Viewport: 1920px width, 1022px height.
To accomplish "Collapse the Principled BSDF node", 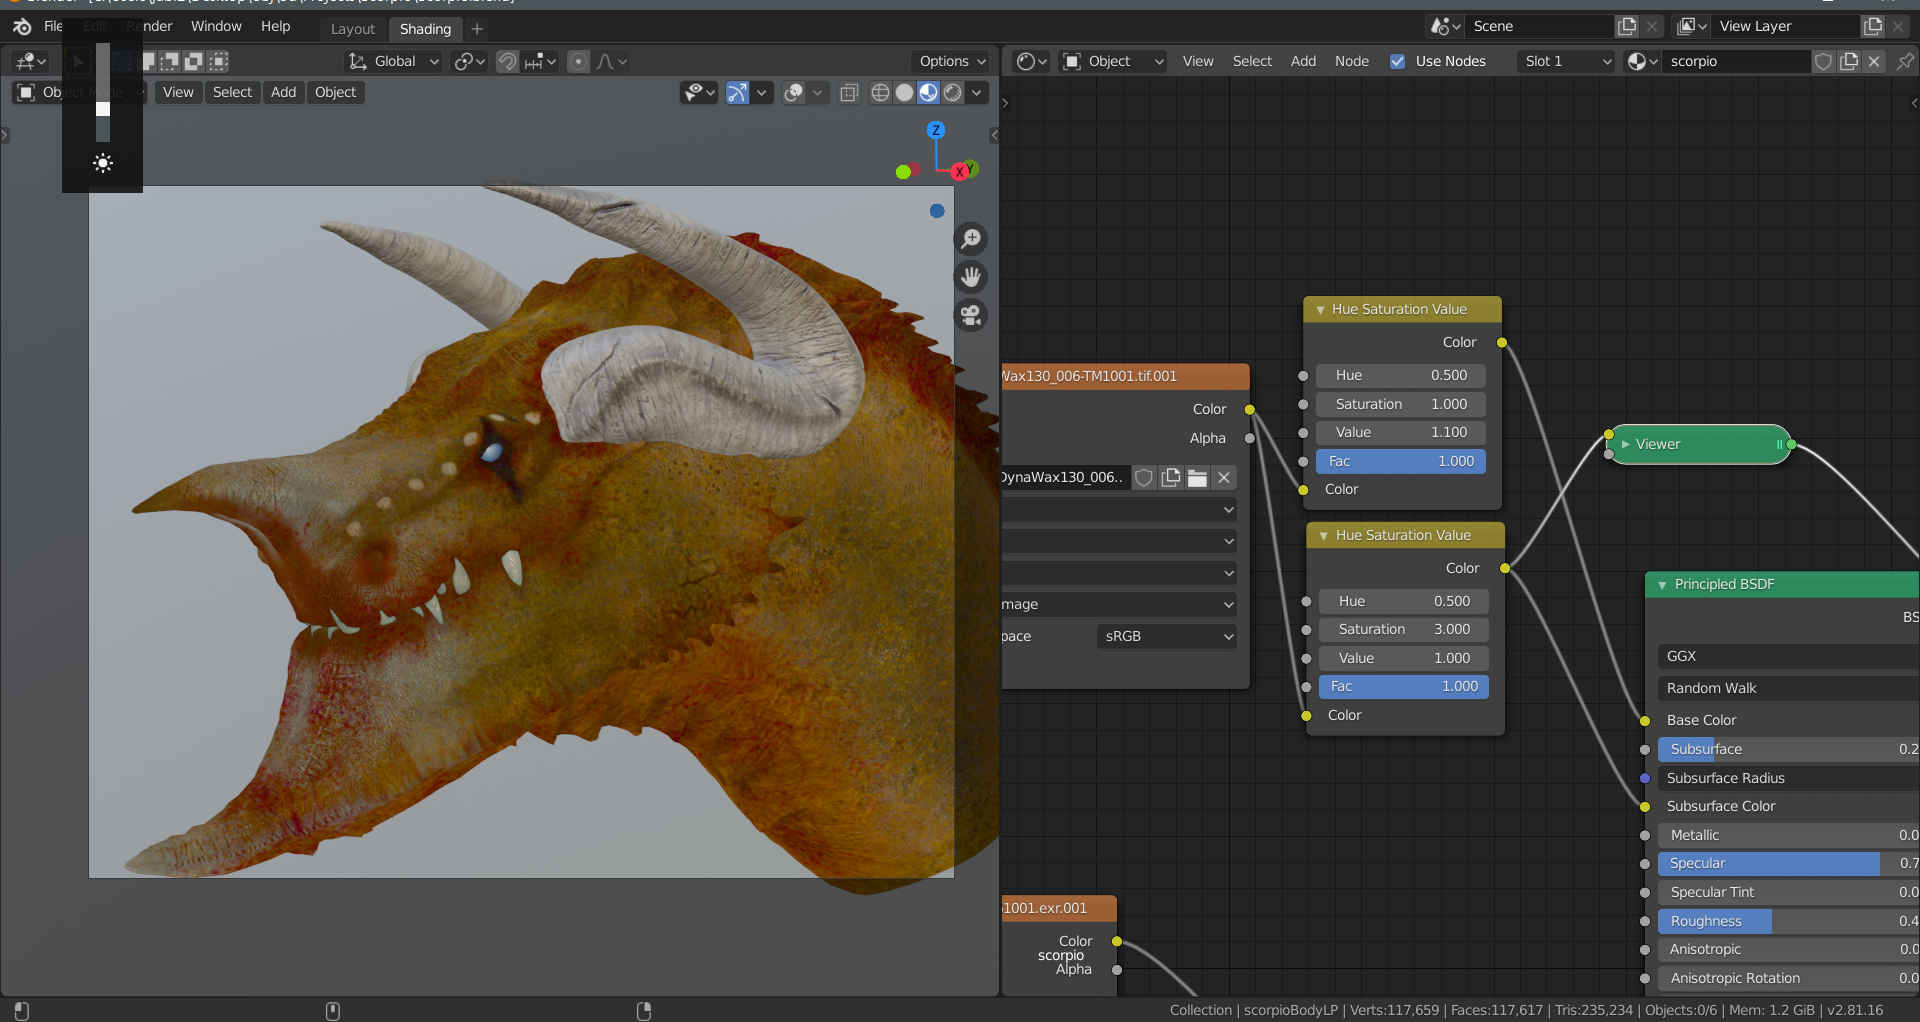I will pyautogui.click(x=1662, y=585).
